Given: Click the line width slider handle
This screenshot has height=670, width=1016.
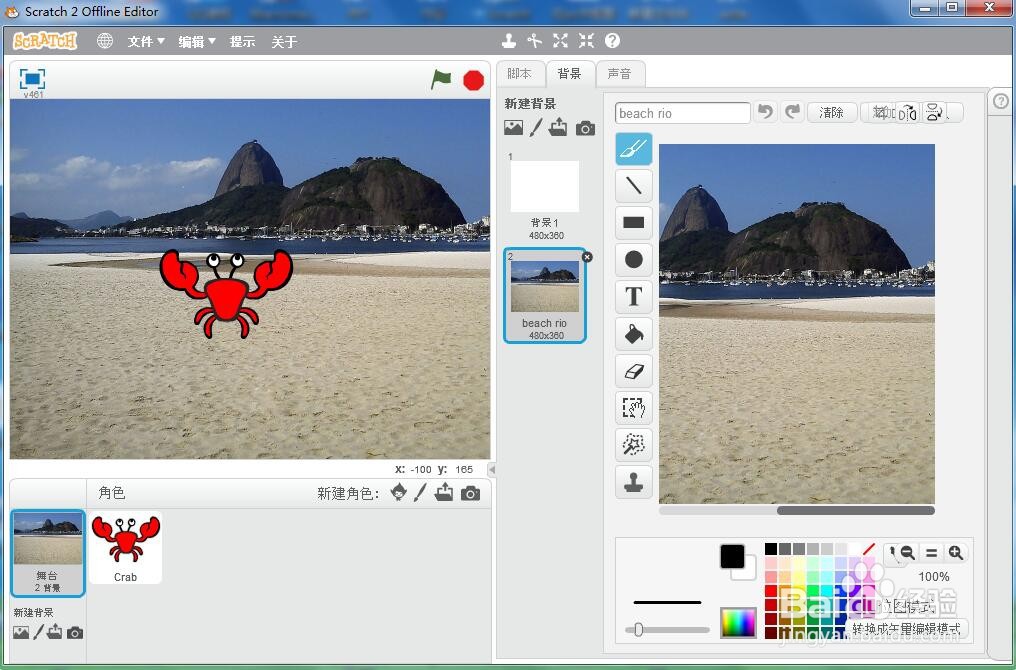Looking at the screenshot, I should coord(638,629).
